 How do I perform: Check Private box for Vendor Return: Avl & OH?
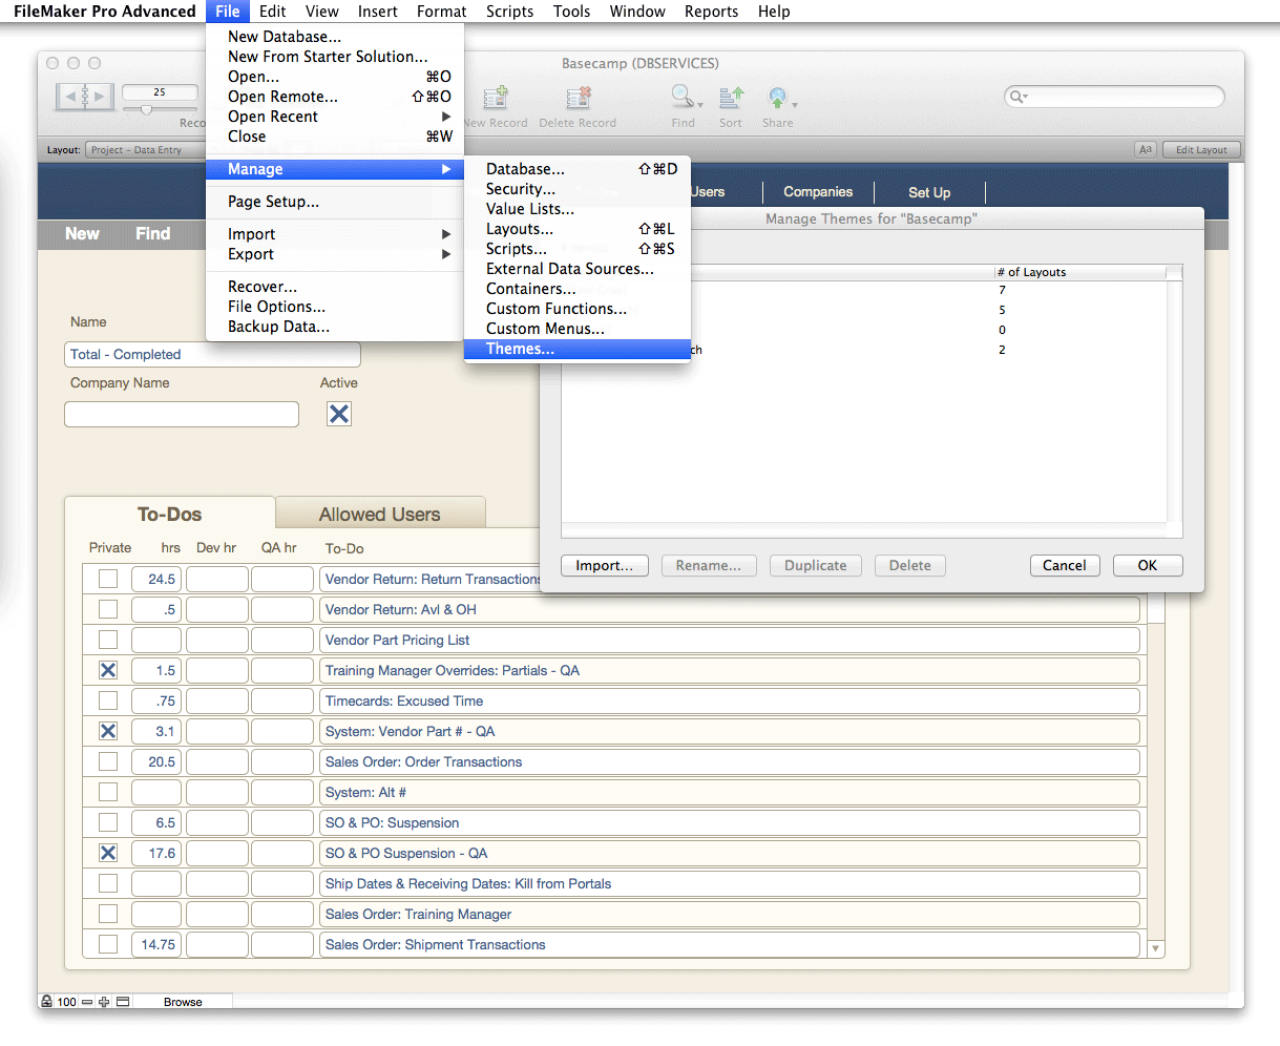coord(108,609)
